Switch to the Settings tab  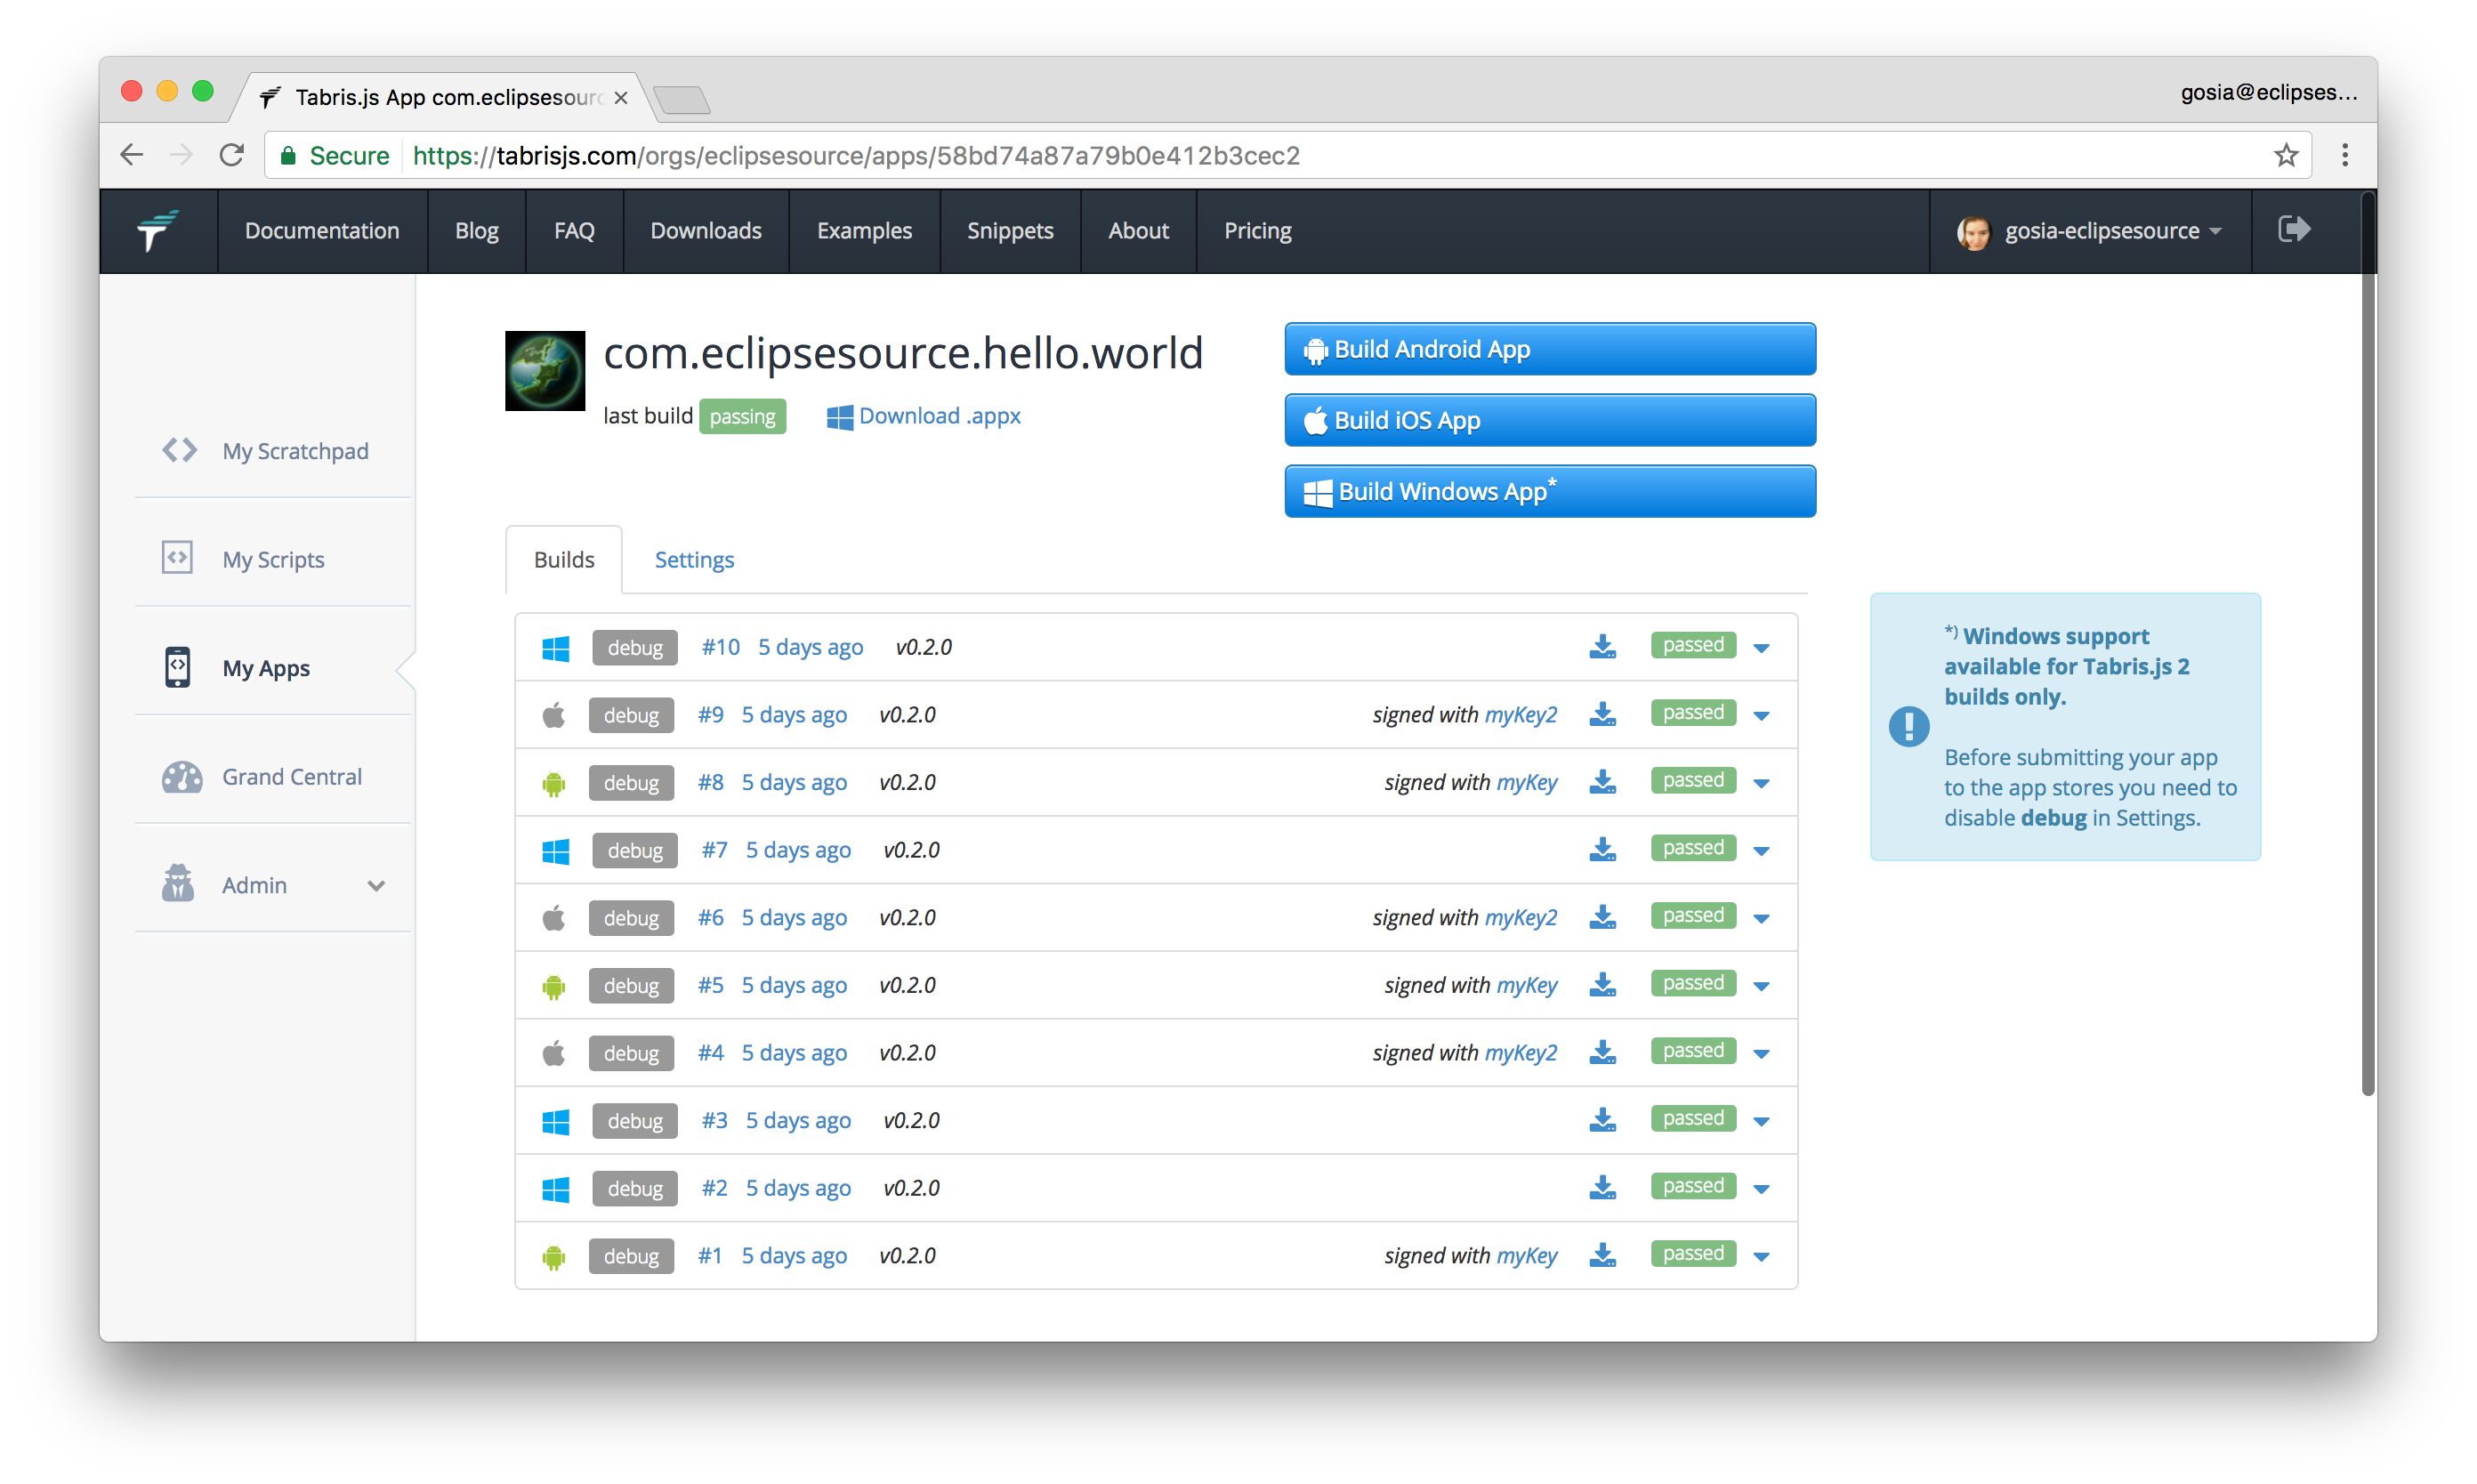(x=694, y=559)
